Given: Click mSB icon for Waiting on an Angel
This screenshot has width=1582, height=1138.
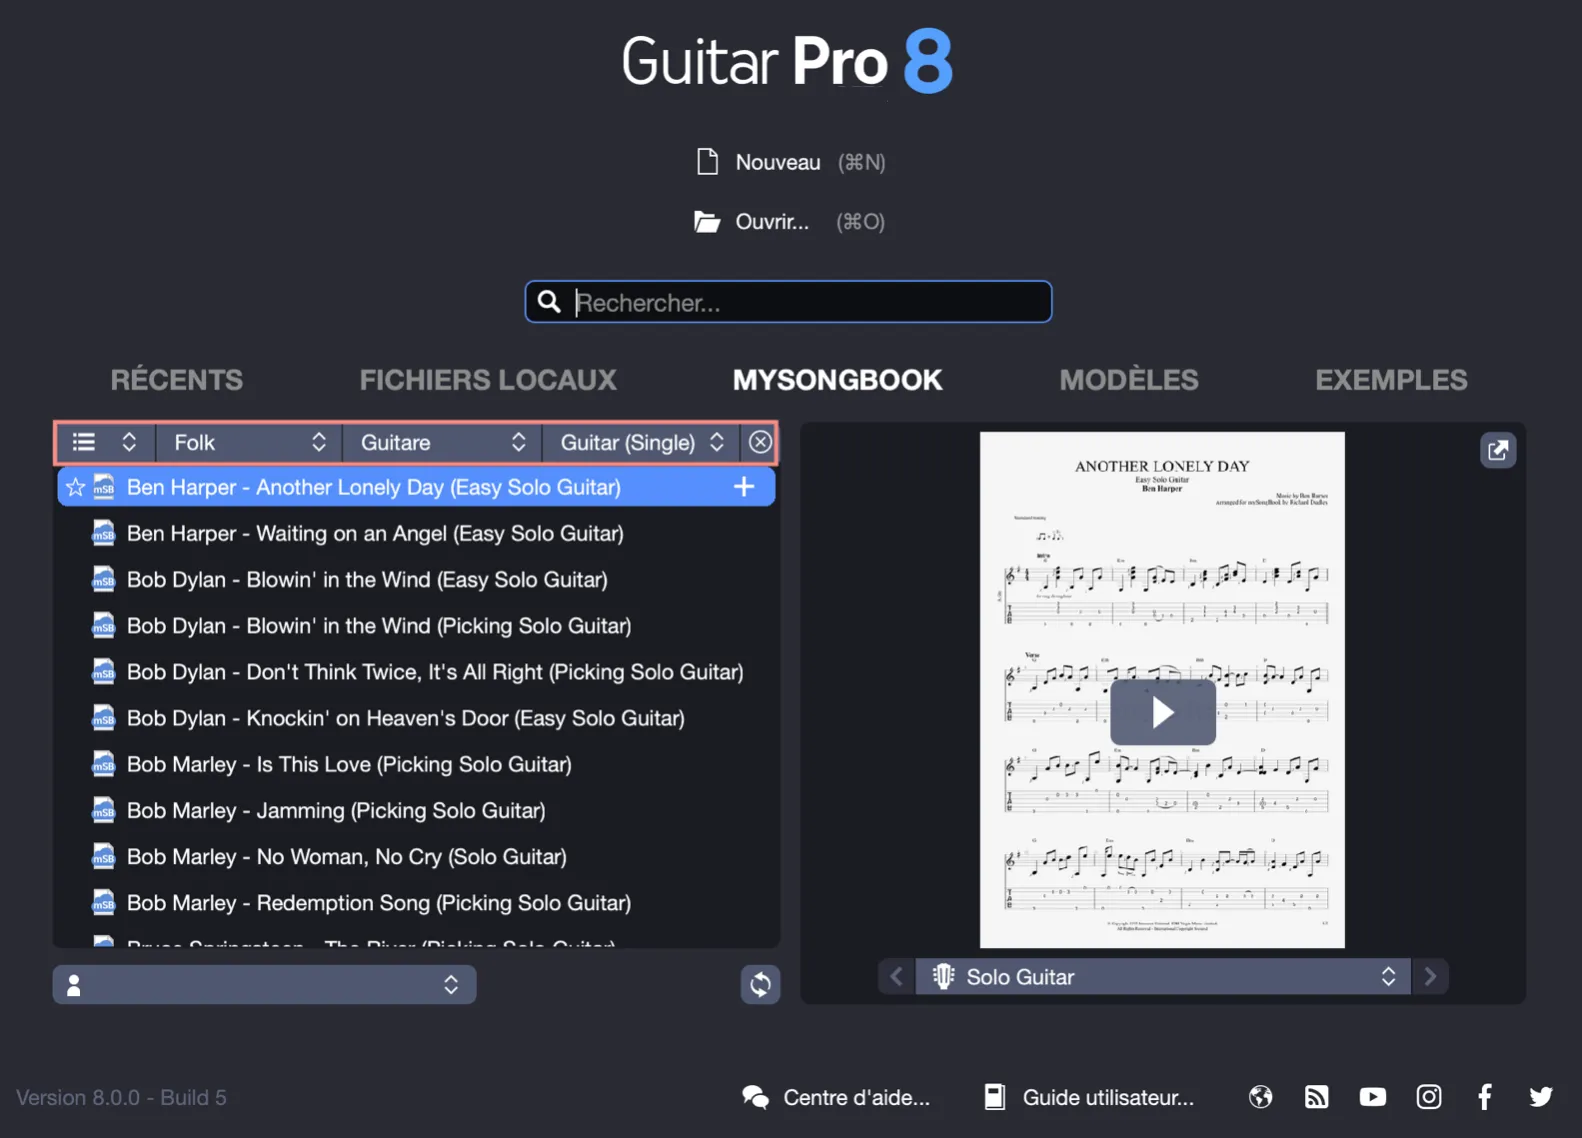Looking at the screenshot, I should point(103,533).
